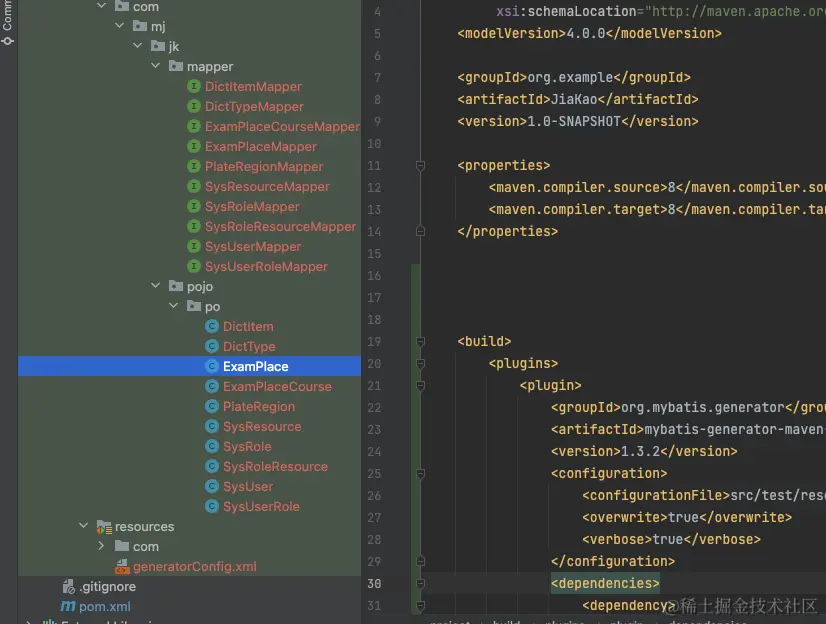Click the SysUserRole class icon
826x624 pixels.
(x=212, y=507)
